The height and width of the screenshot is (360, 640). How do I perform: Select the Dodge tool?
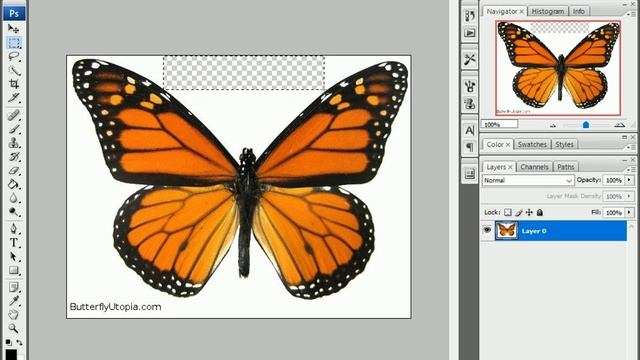tap(13, 212)
